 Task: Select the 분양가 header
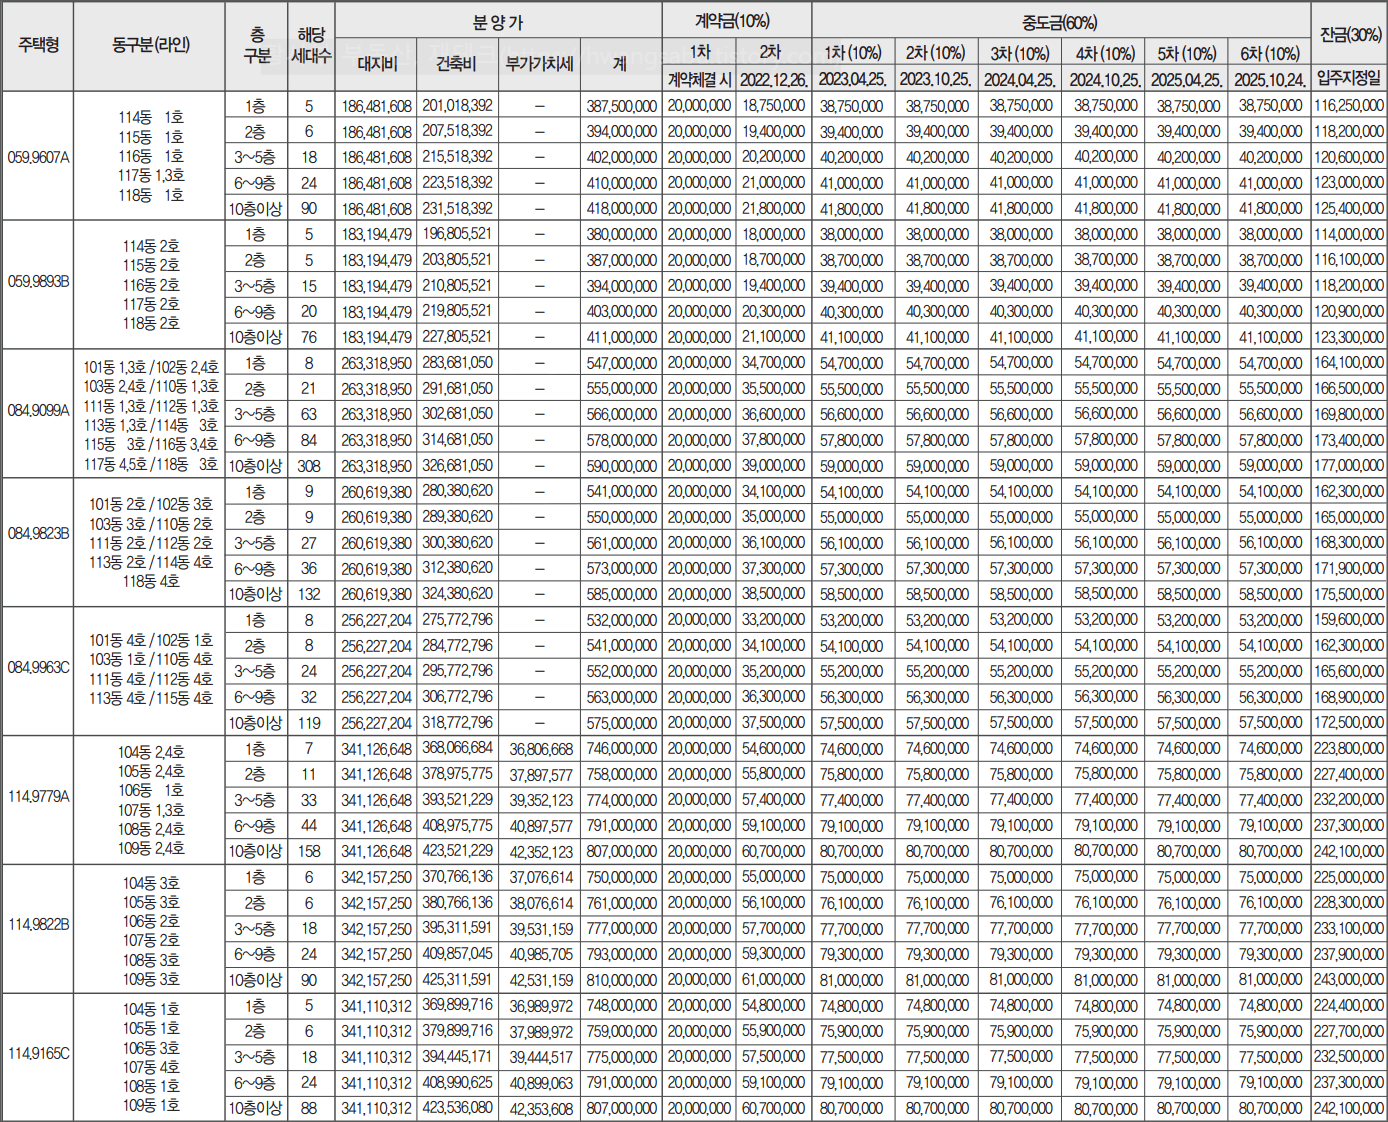498,21
